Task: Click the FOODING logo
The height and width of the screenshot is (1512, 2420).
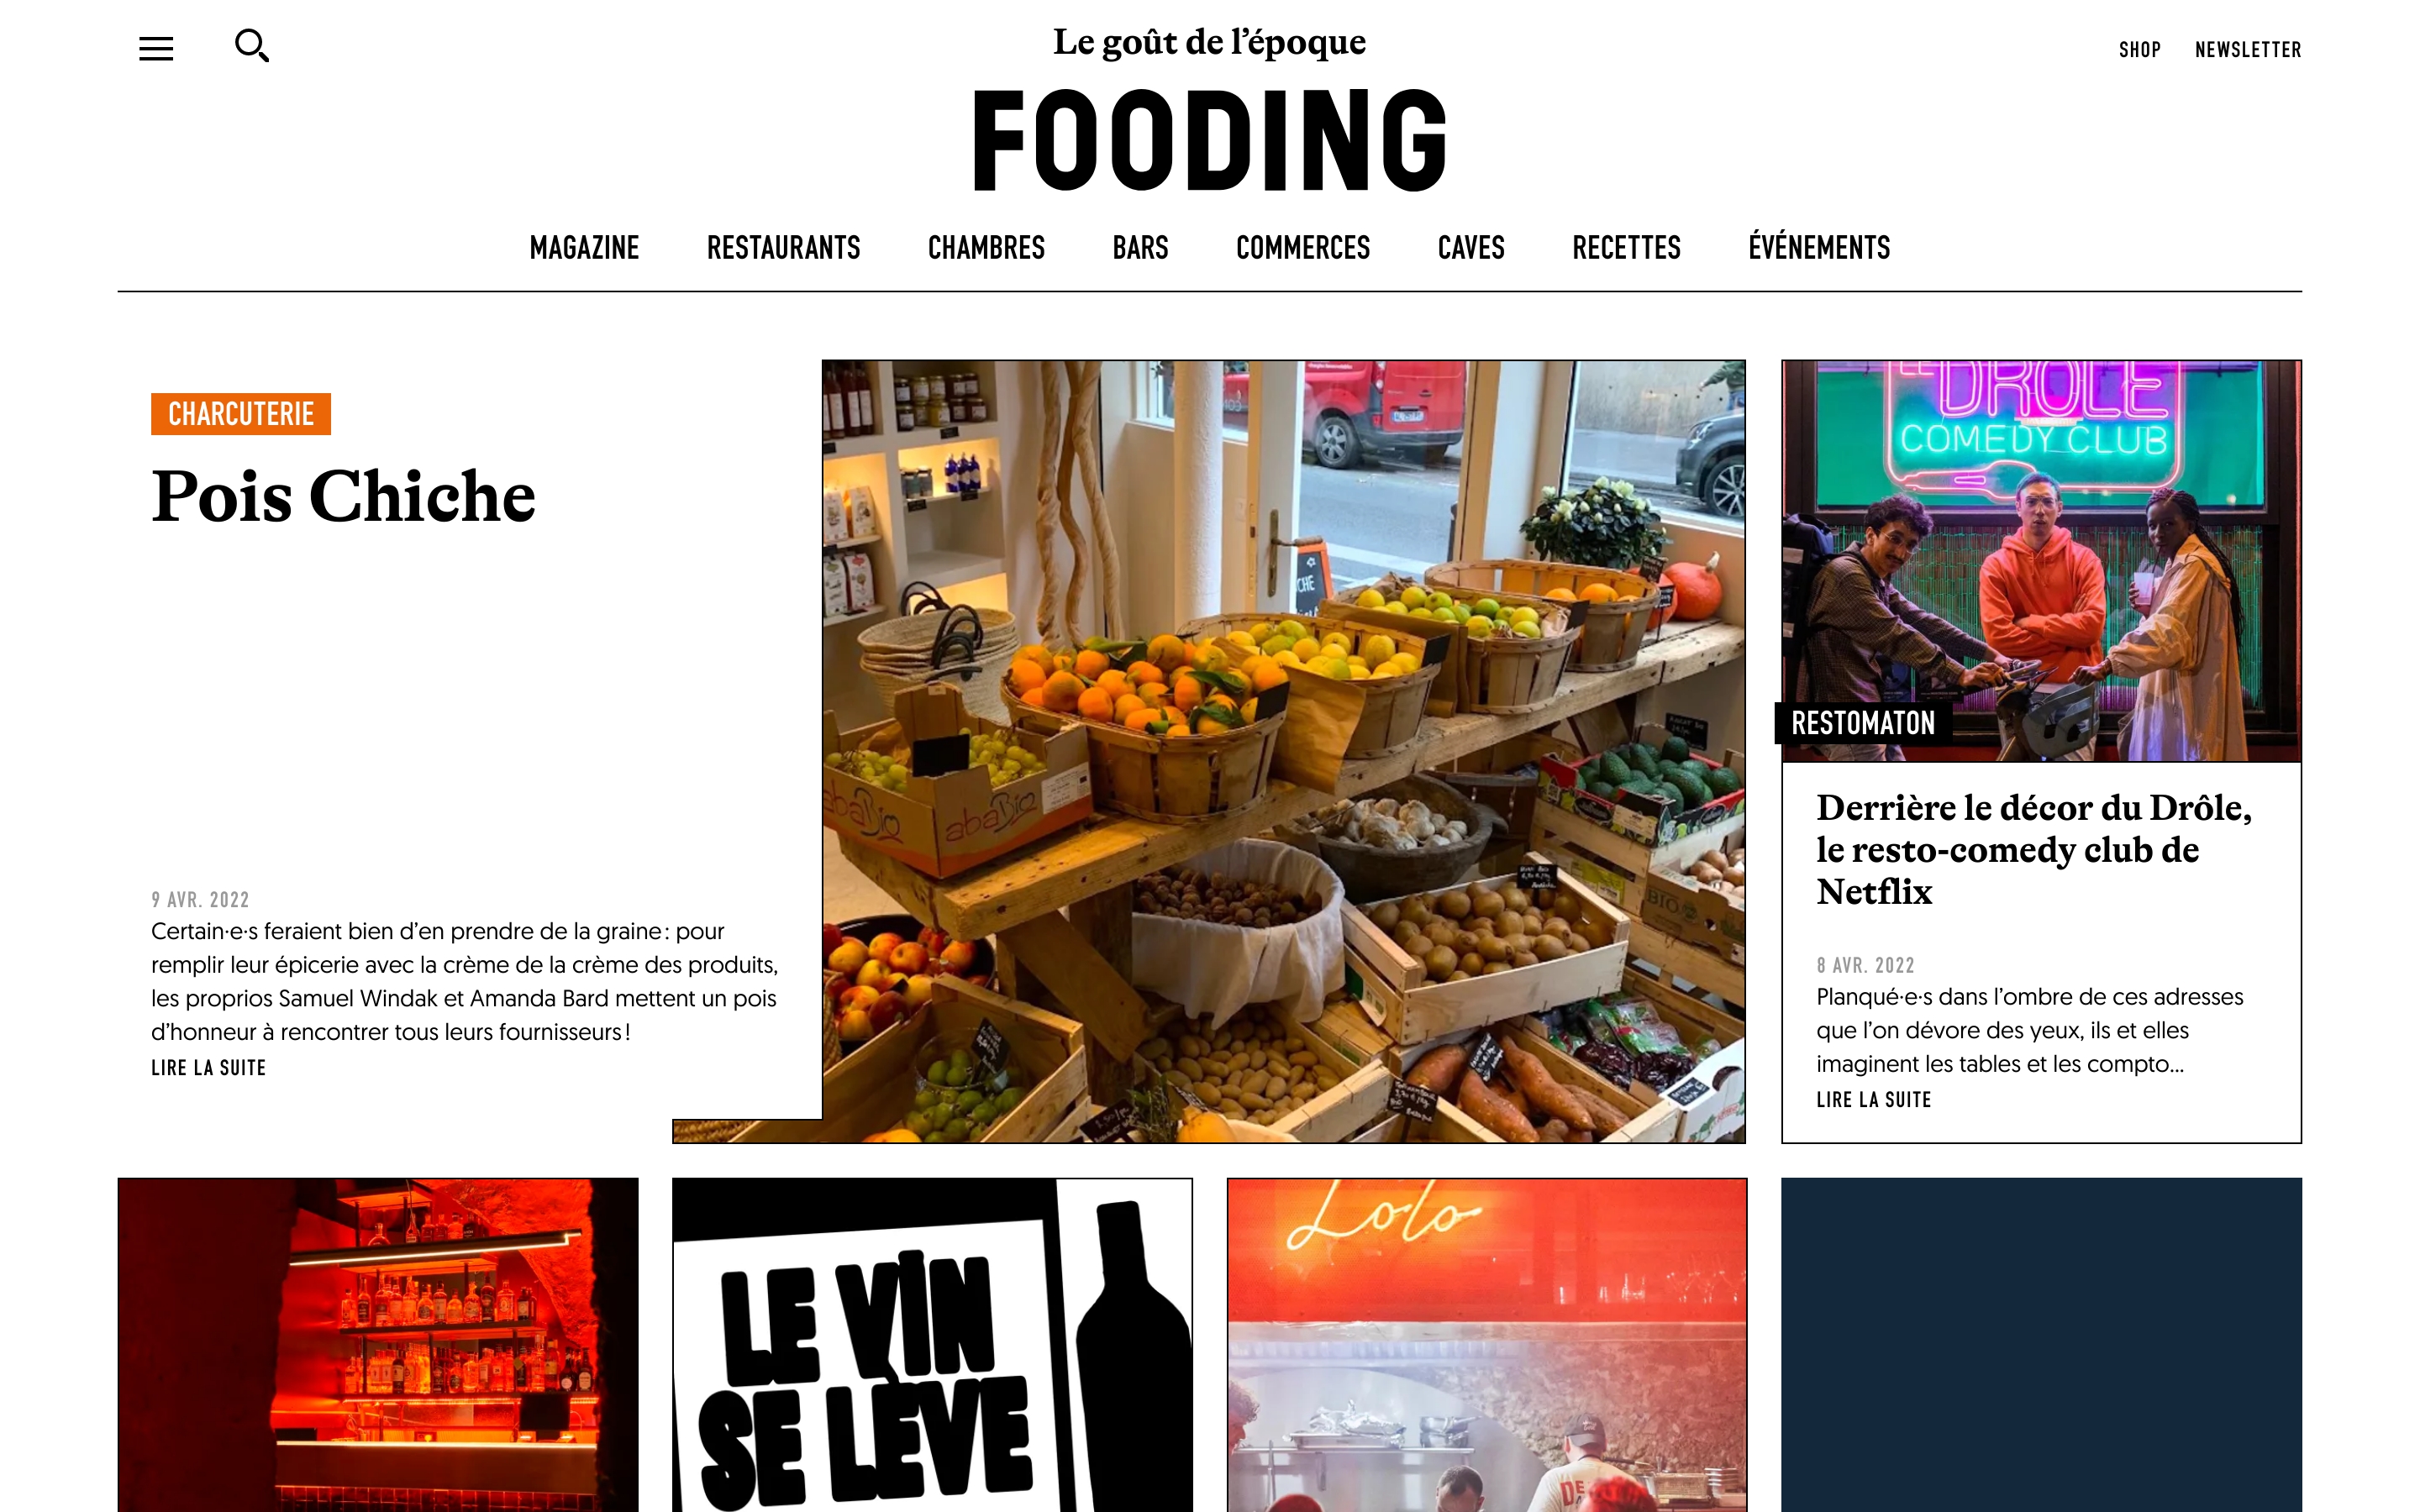Action: pyautogui.click(x=1210, y=140)
